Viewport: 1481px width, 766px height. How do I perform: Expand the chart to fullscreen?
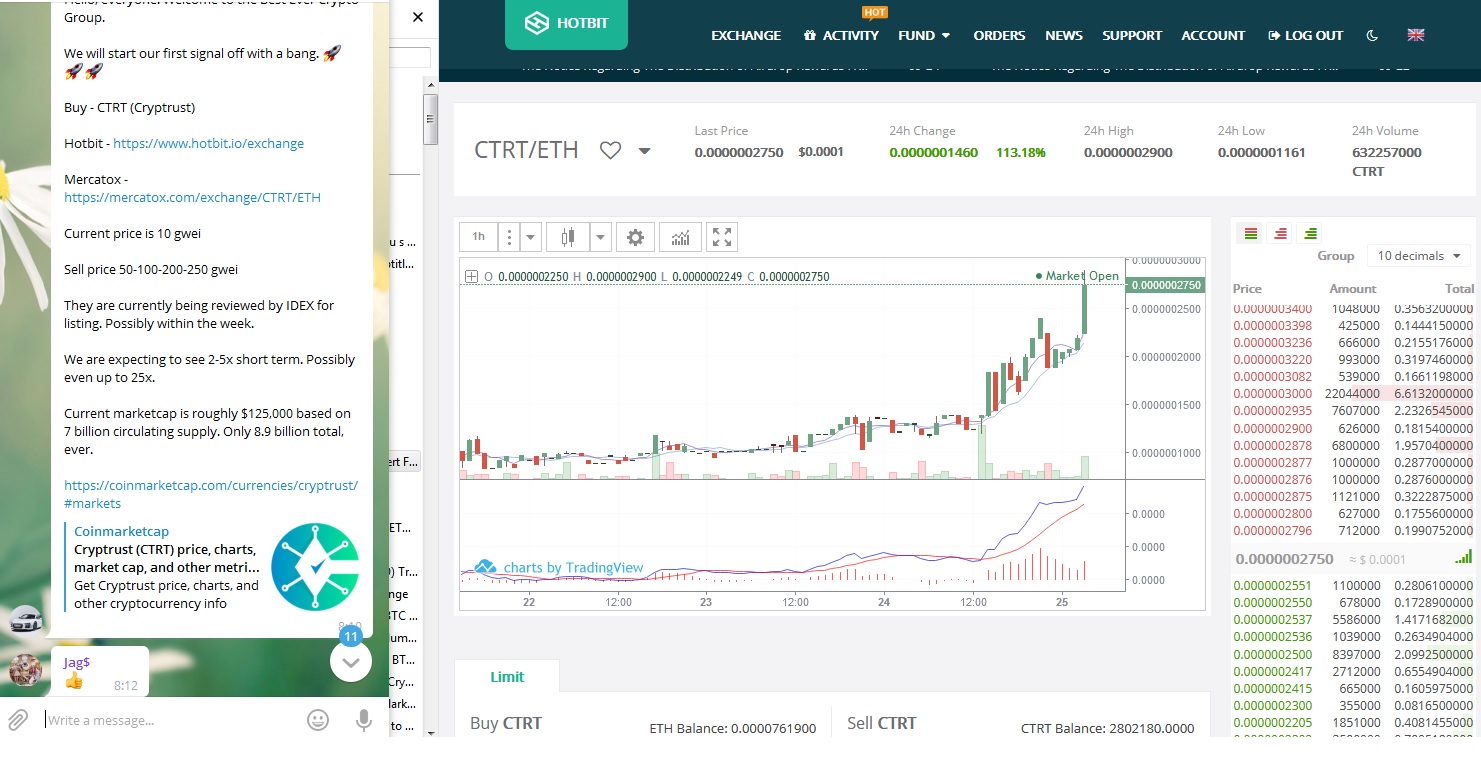(722, 237)
